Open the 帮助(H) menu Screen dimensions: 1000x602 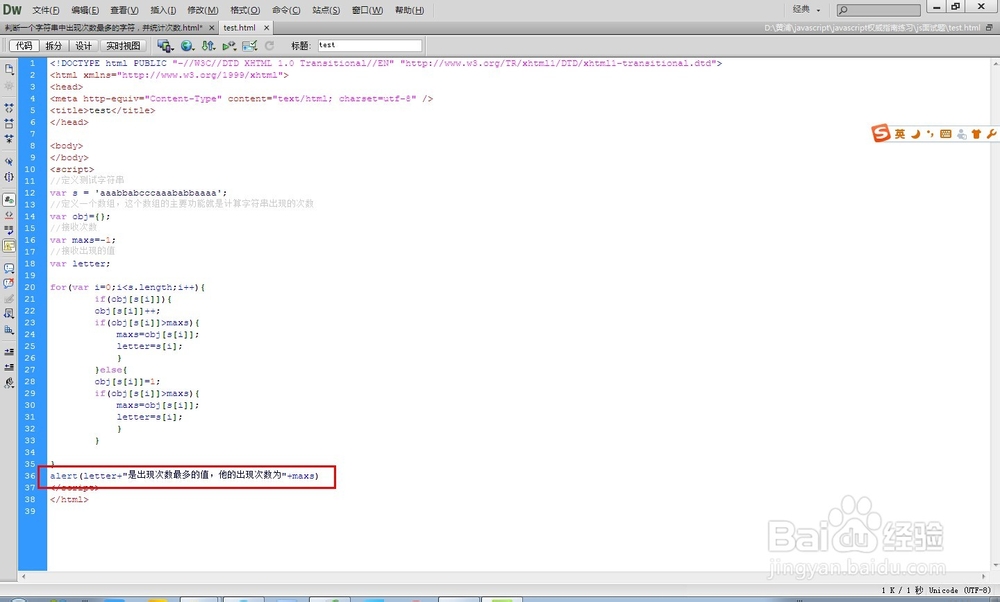pos(409,10)
